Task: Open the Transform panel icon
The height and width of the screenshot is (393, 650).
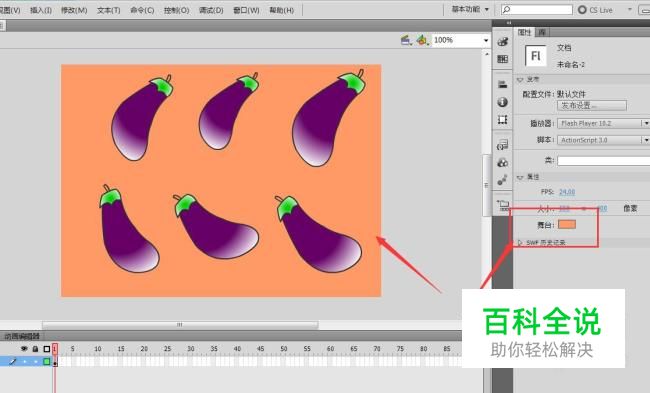Action: tap(503, 120)
